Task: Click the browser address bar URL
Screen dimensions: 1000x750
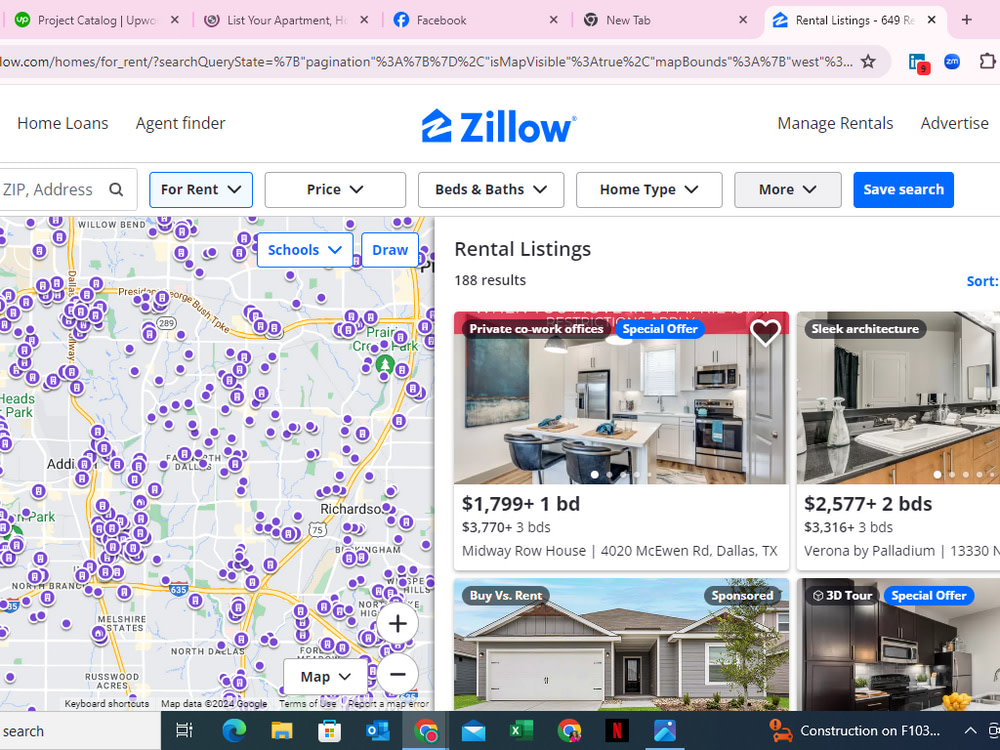Action: pos(425,62)
